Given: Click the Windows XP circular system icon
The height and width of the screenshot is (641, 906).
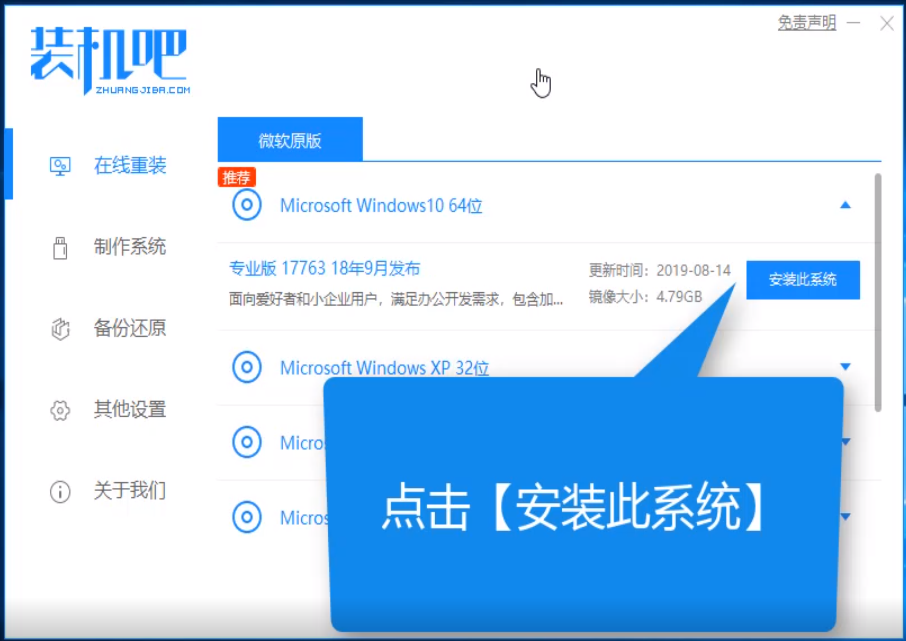Looking at the screenshot, I should pyautogui.click(x=246, y=367).
